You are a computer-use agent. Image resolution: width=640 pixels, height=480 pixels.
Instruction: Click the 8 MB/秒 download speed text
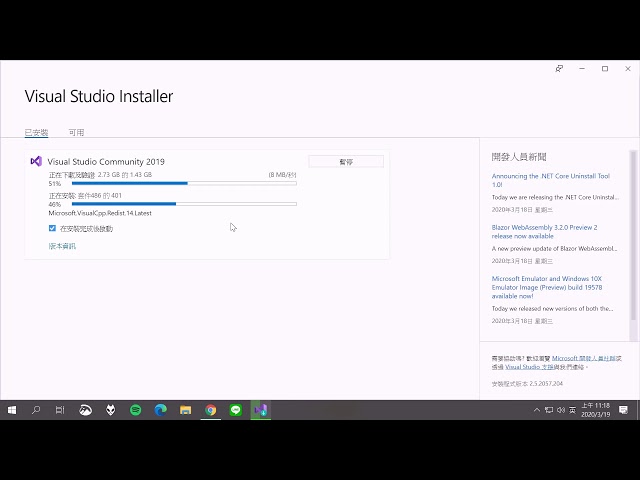tap(282, 175)
